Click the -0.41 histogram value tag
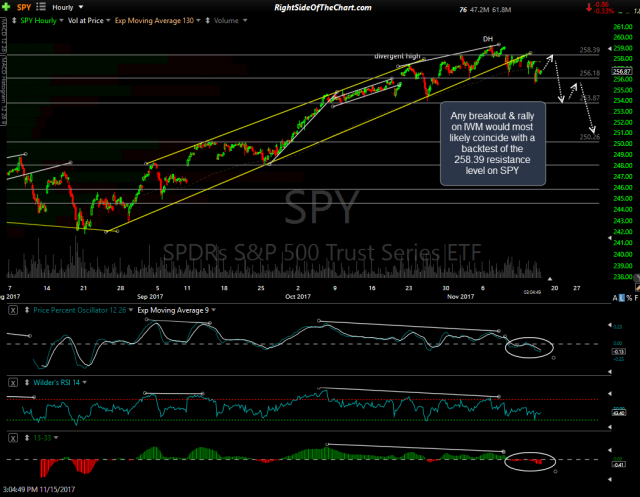The width and height of the screenshot is (640, 497). point(619,465)
